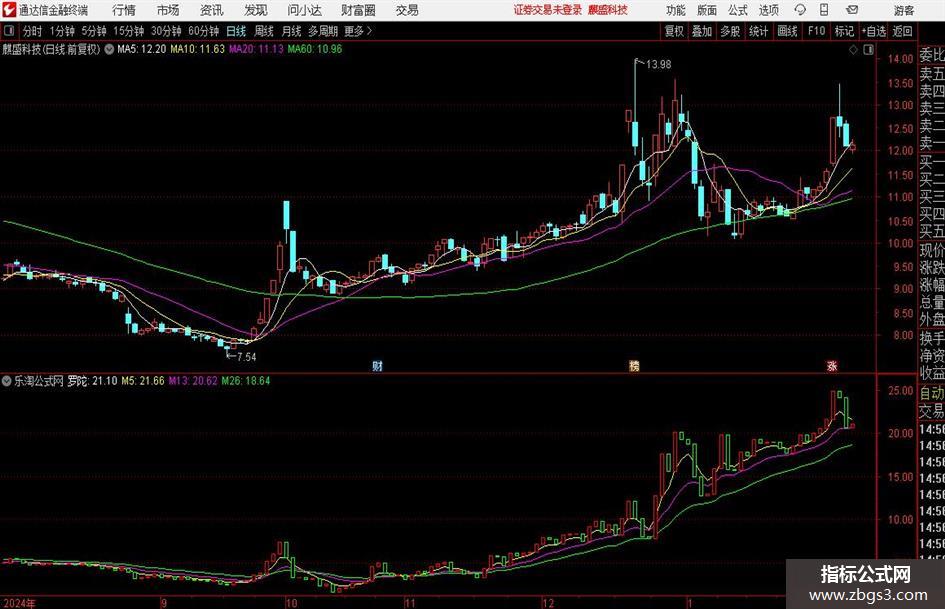Click the 叠加 overlay button

[x=702, y=31]
